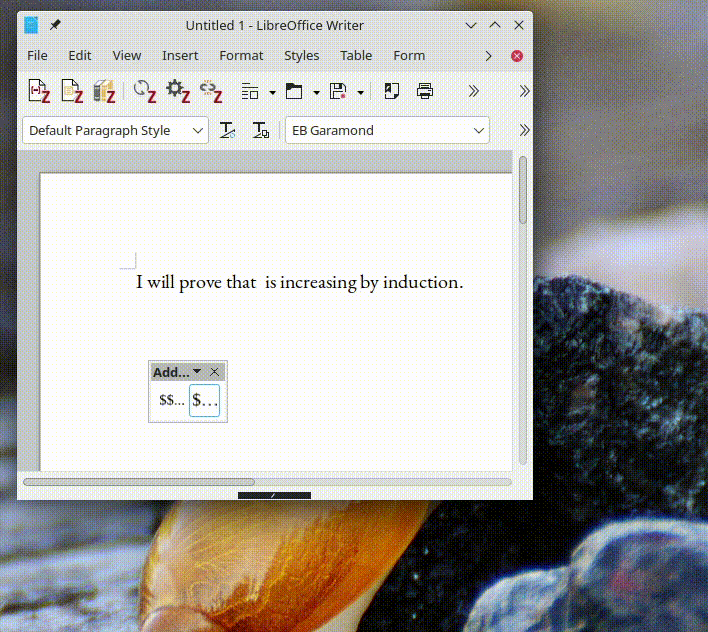Click the pin icon in title bar
This screenshot has width=708, height=632.
pyautogui.click(x=55, y=24)
